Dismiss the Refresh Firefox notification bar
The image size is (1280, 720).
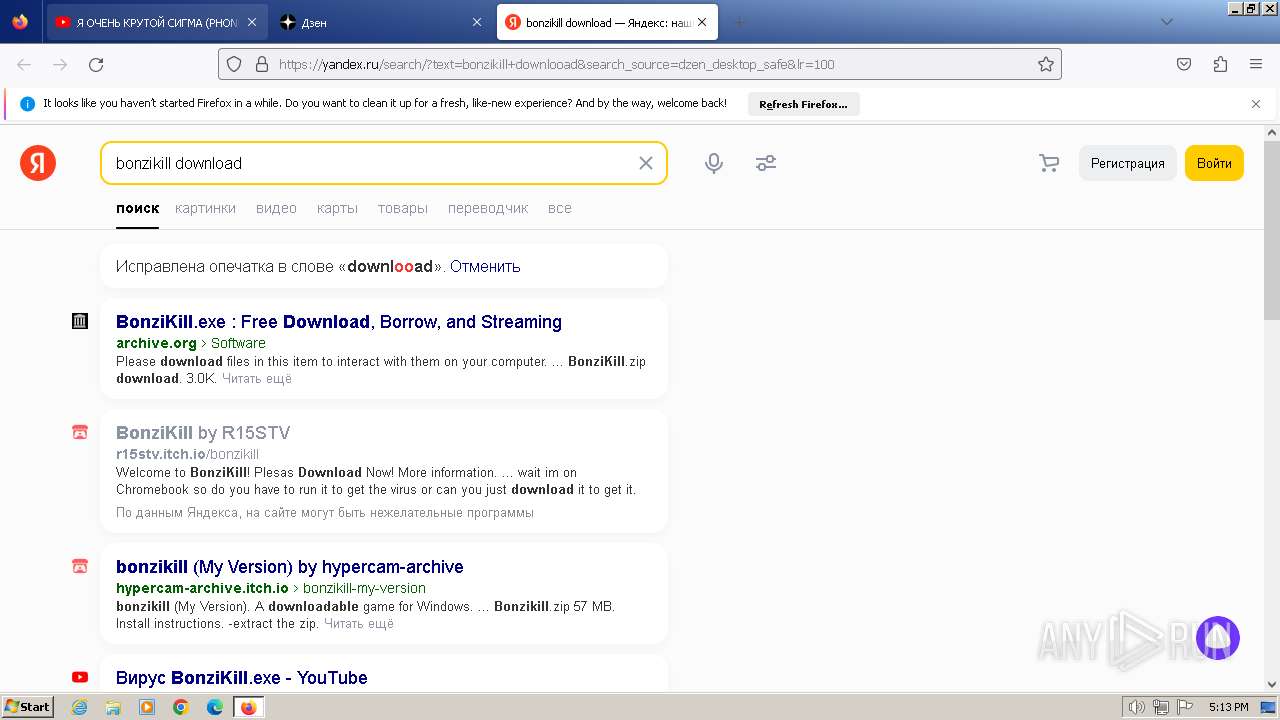tap(1256, 104)
